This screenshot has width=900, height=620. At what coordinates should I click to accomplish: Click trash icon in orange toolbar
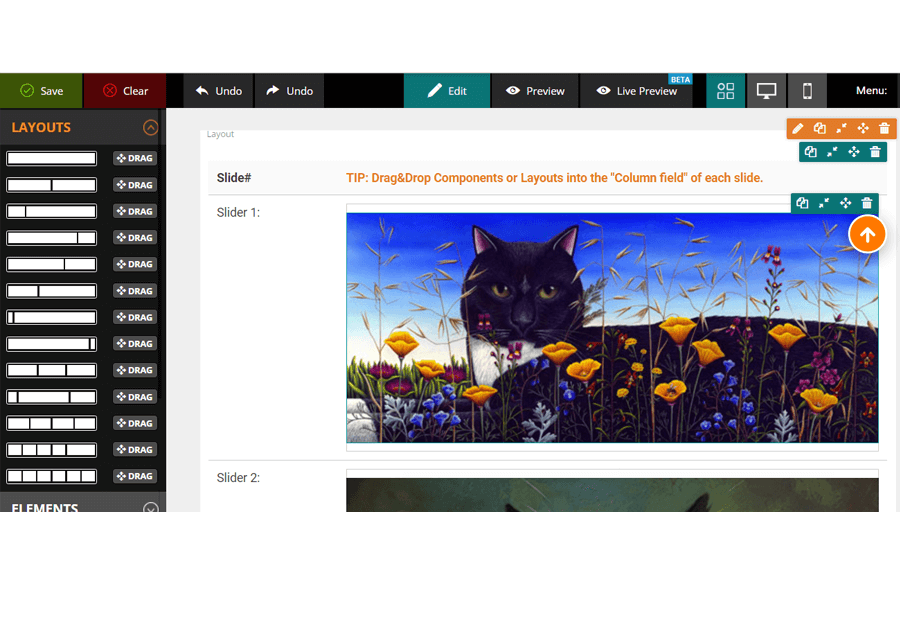pos(885,129)
